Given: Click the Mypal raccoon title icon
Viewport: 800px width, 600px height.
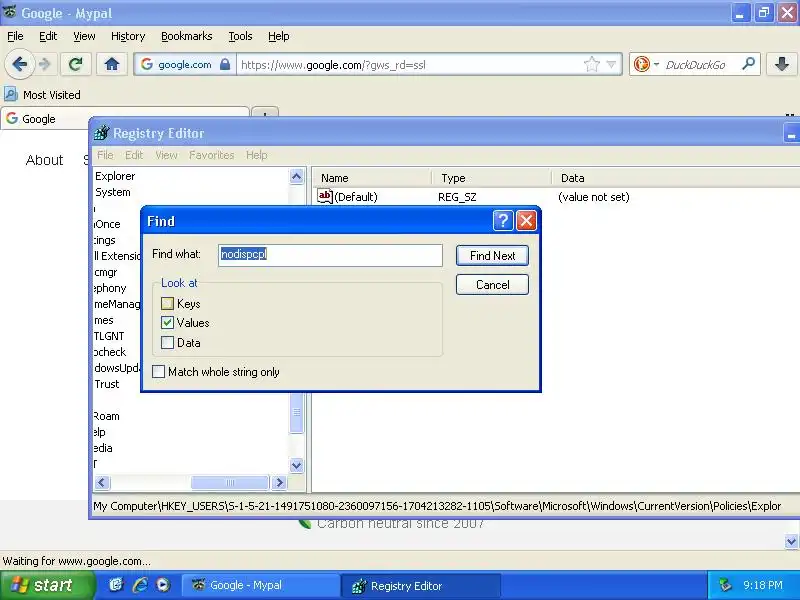Looking at the screenshot, I should pyautogui.click(x=9, y=13).
